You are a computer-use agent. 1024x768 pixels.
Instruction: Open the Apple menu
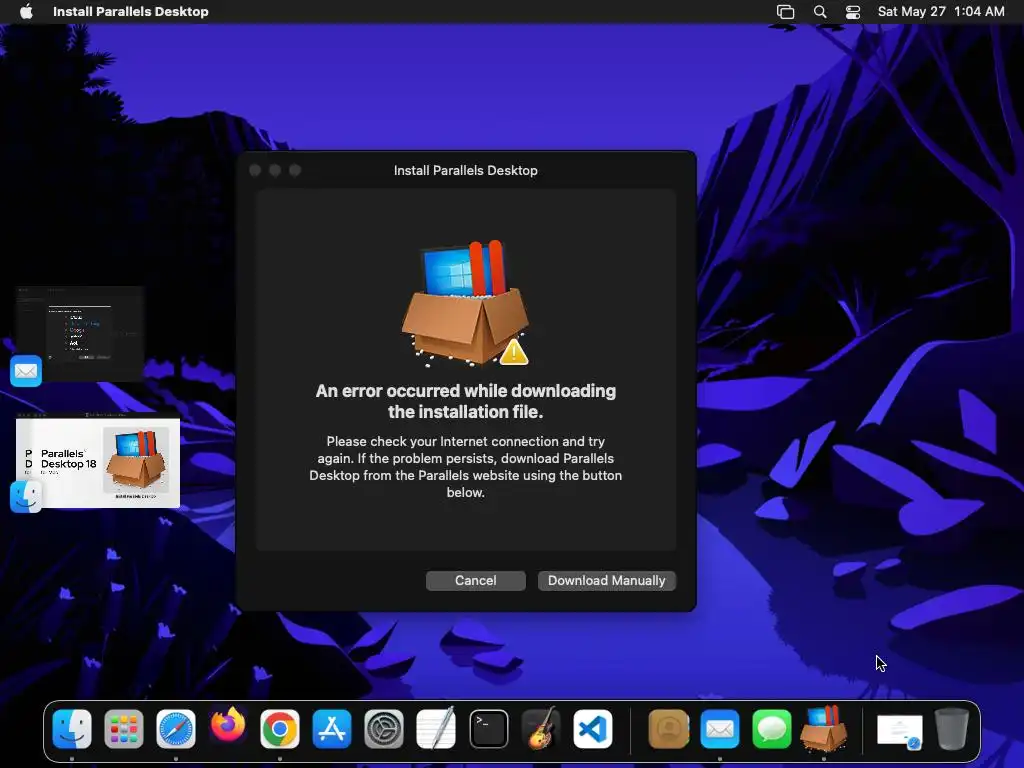coord(26,12)
